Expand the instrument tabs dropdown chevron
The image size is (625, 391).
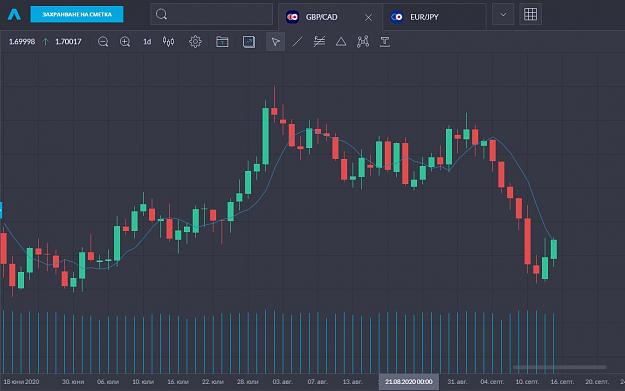click(503, 14)
